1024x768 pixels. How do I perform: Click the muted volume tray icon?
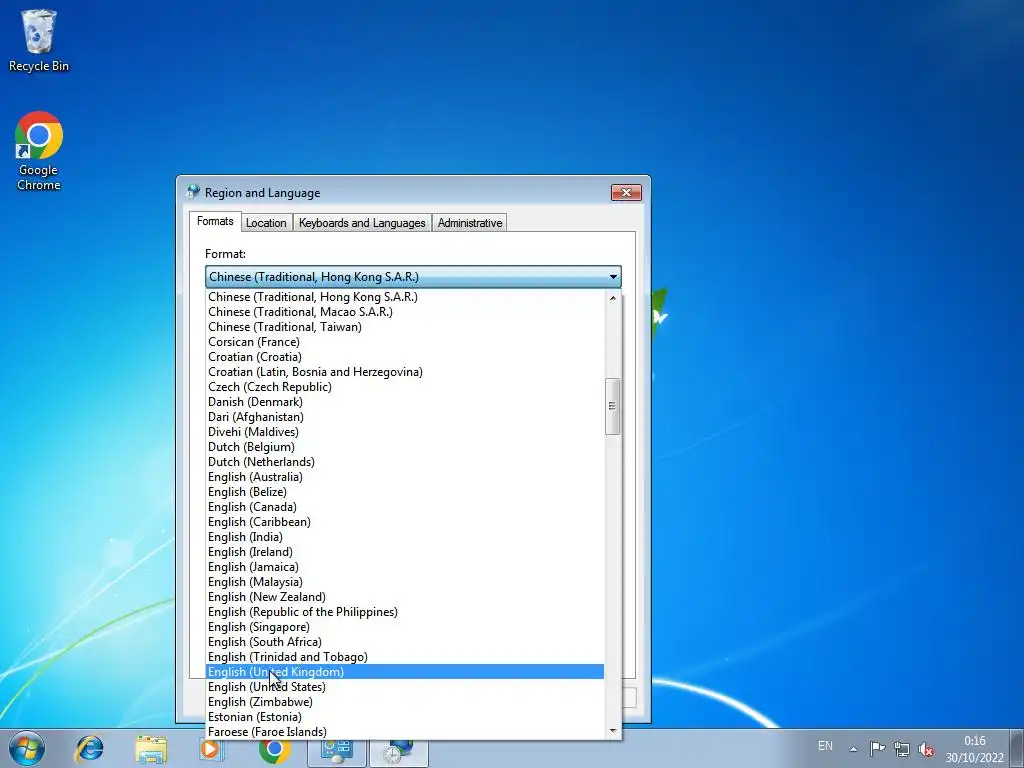pos(925,748)
